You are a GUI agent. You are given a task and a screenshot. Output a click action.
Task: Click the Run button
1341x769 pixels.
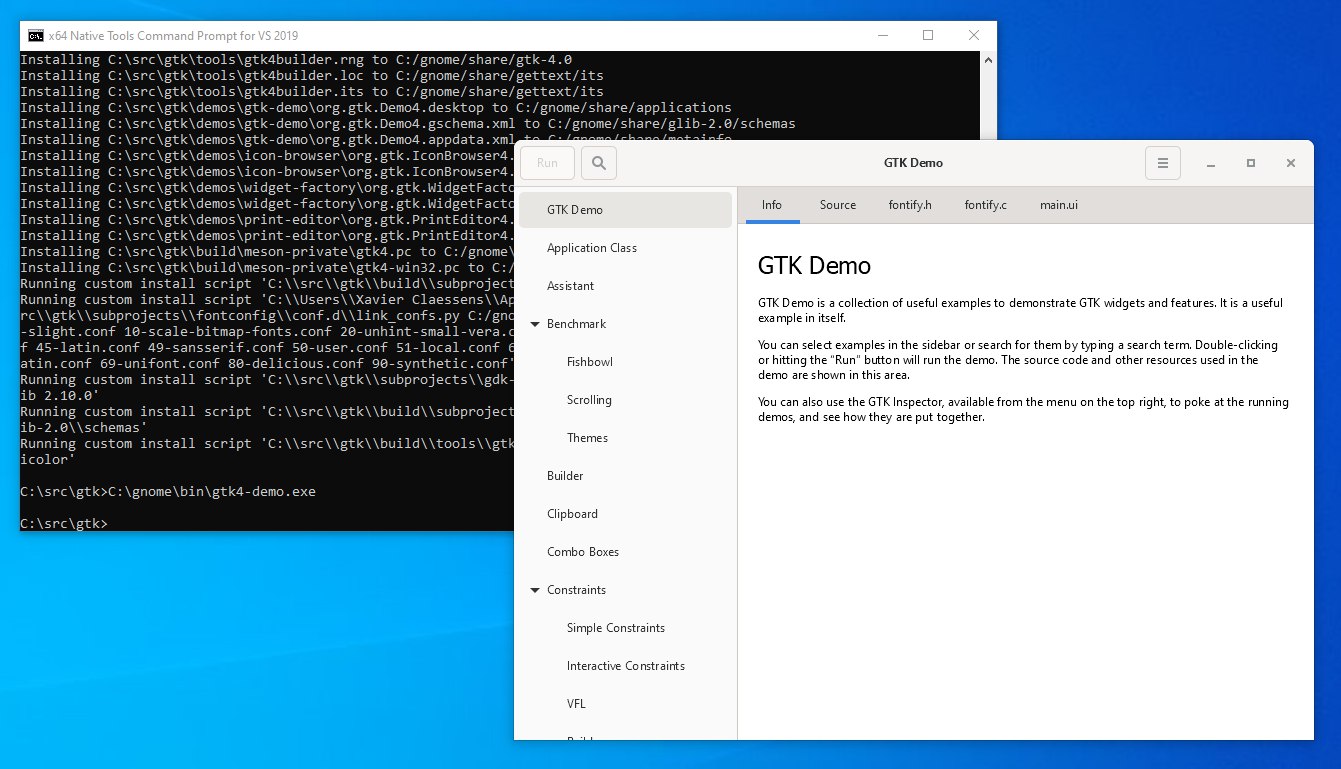pos(547,163)
